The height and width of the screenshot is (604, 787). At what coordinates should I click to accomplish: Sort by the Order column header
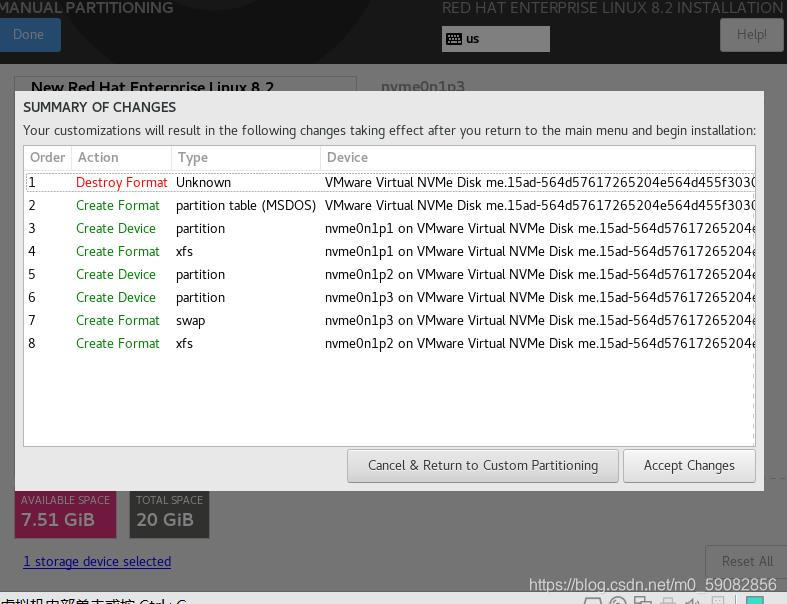coord(48,158)
